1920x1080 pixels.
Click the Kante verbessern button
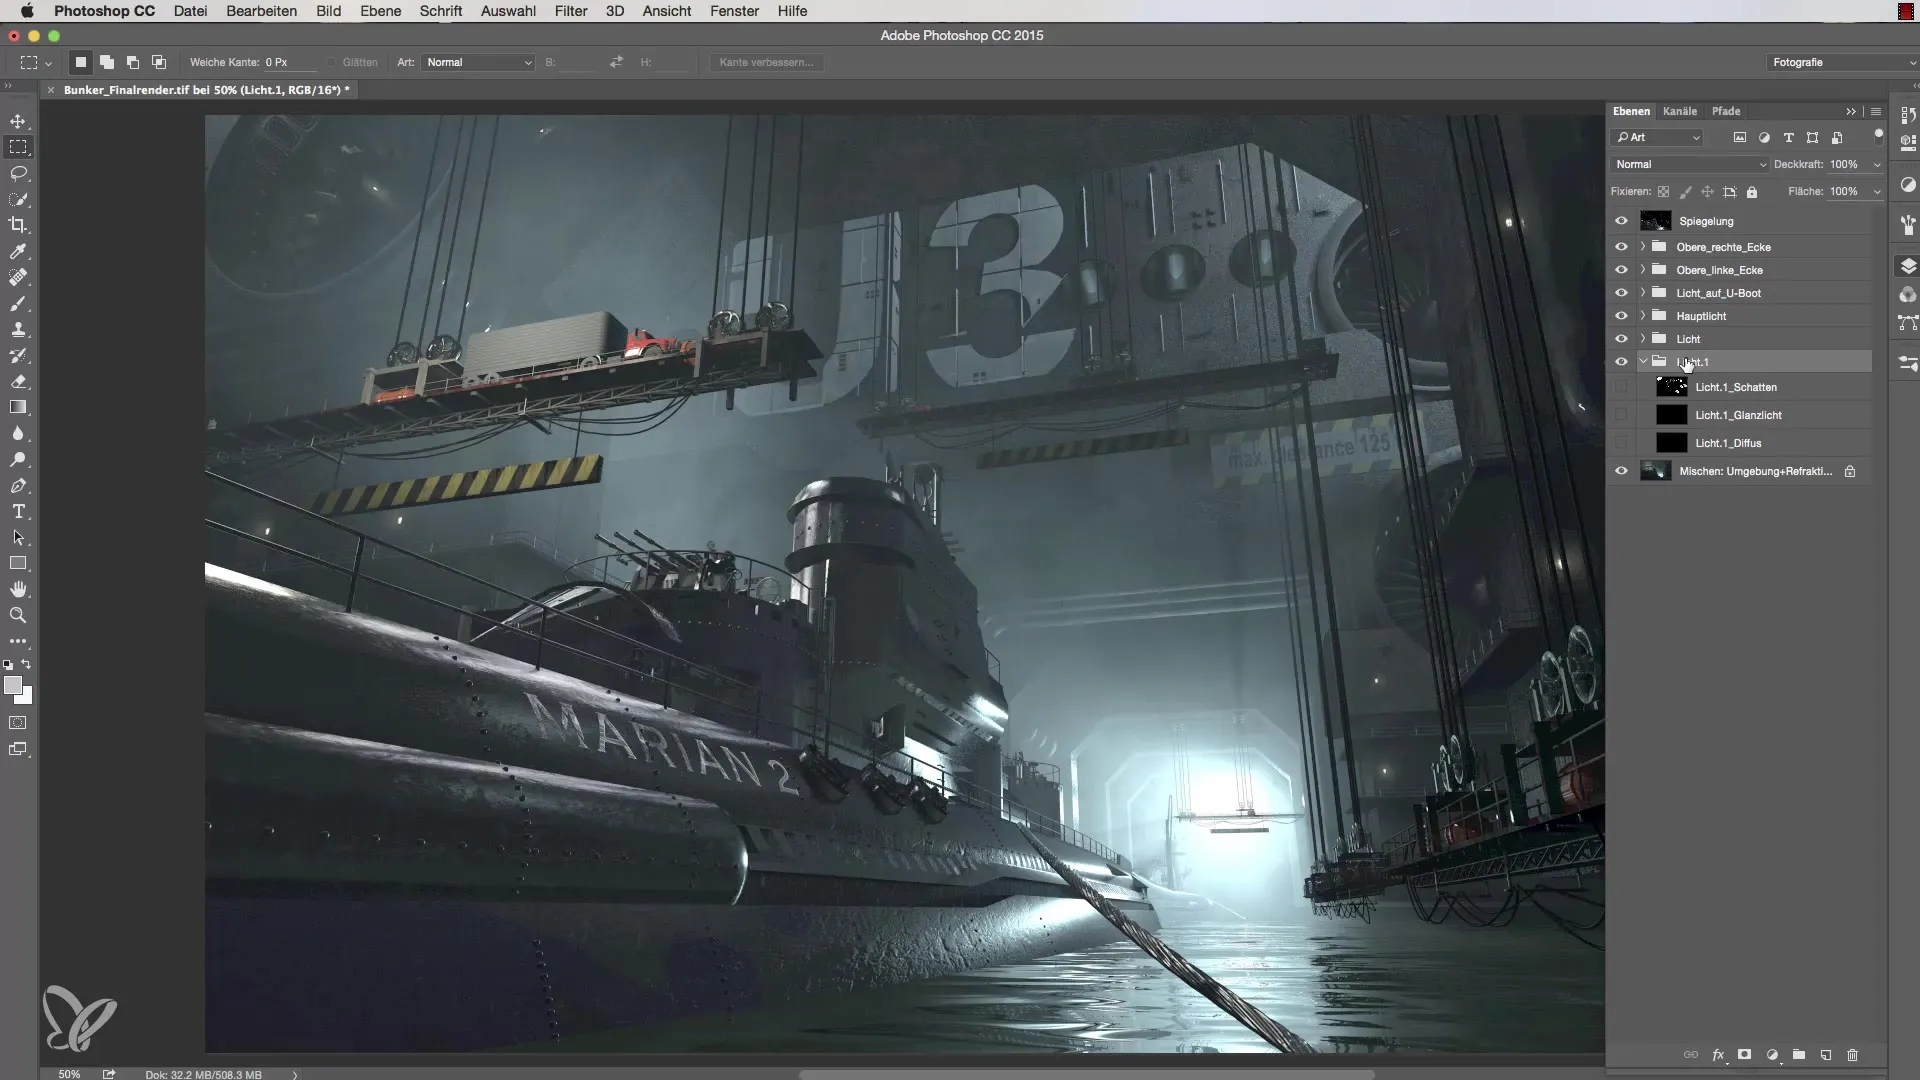click(767, 62)
